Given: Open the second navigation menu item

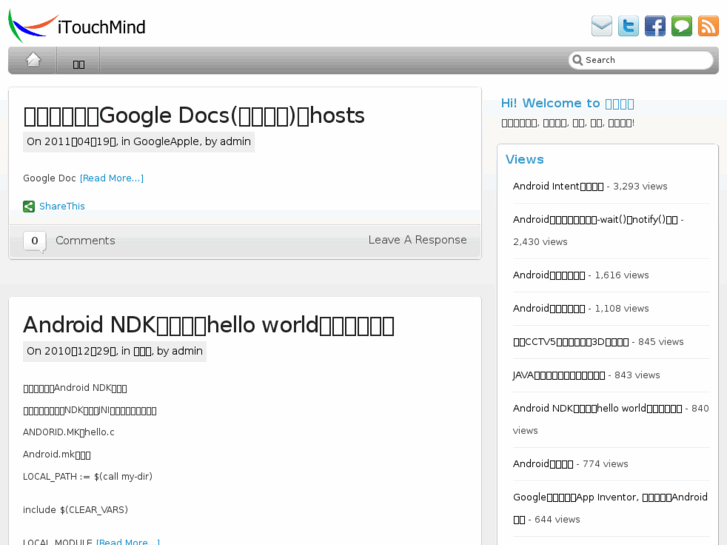Looking at the screenshot, I should pyautogui.click(x=79, y=62).
